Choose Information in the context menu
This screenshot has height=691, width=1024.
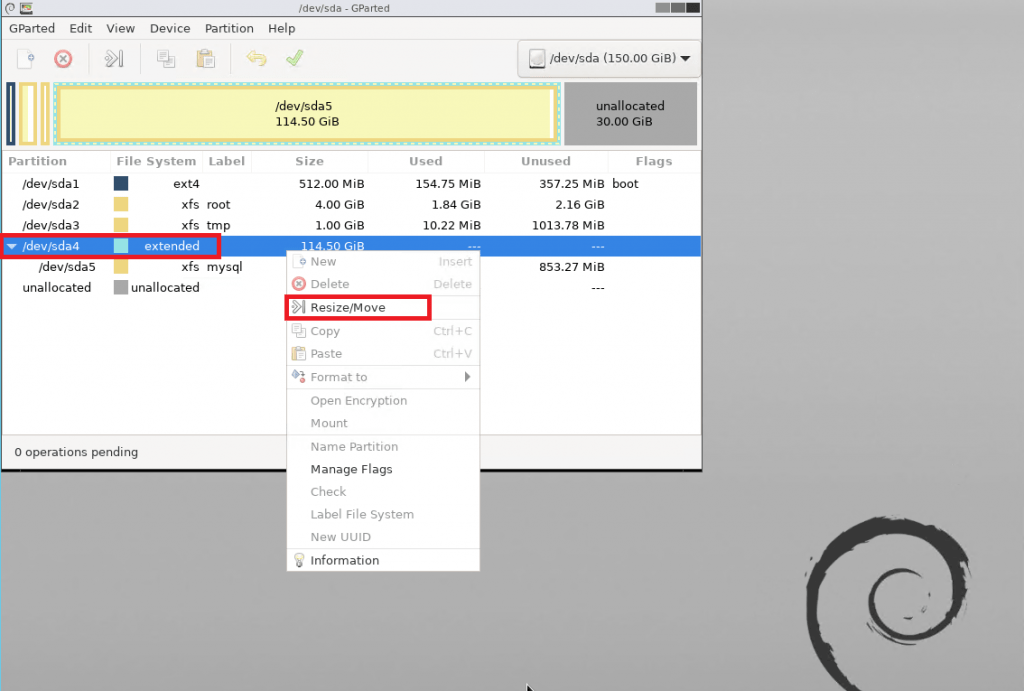(x=383, y=560)
